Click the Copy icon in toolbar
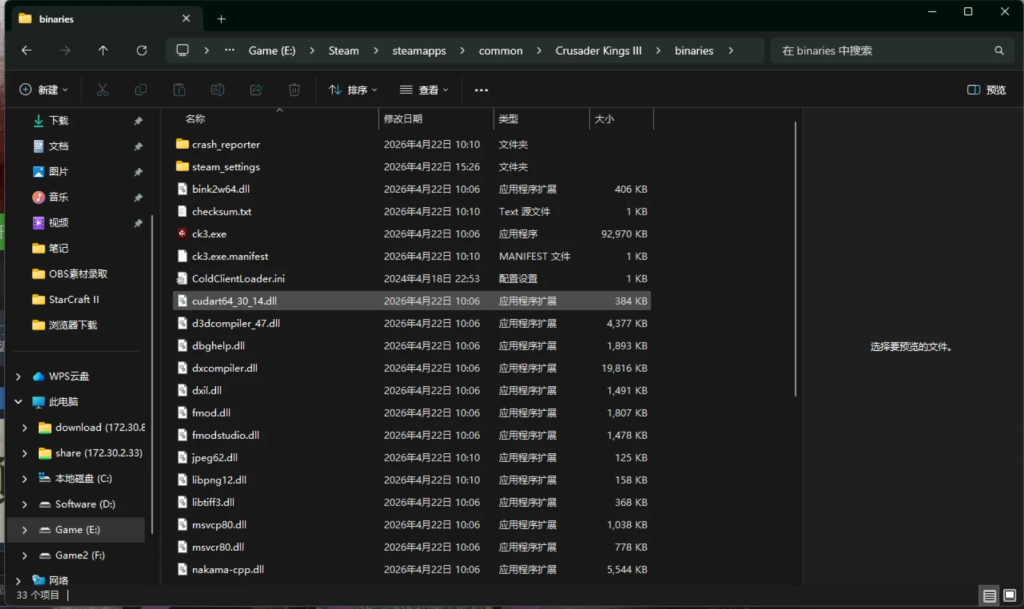 click(x=141, y=90)
